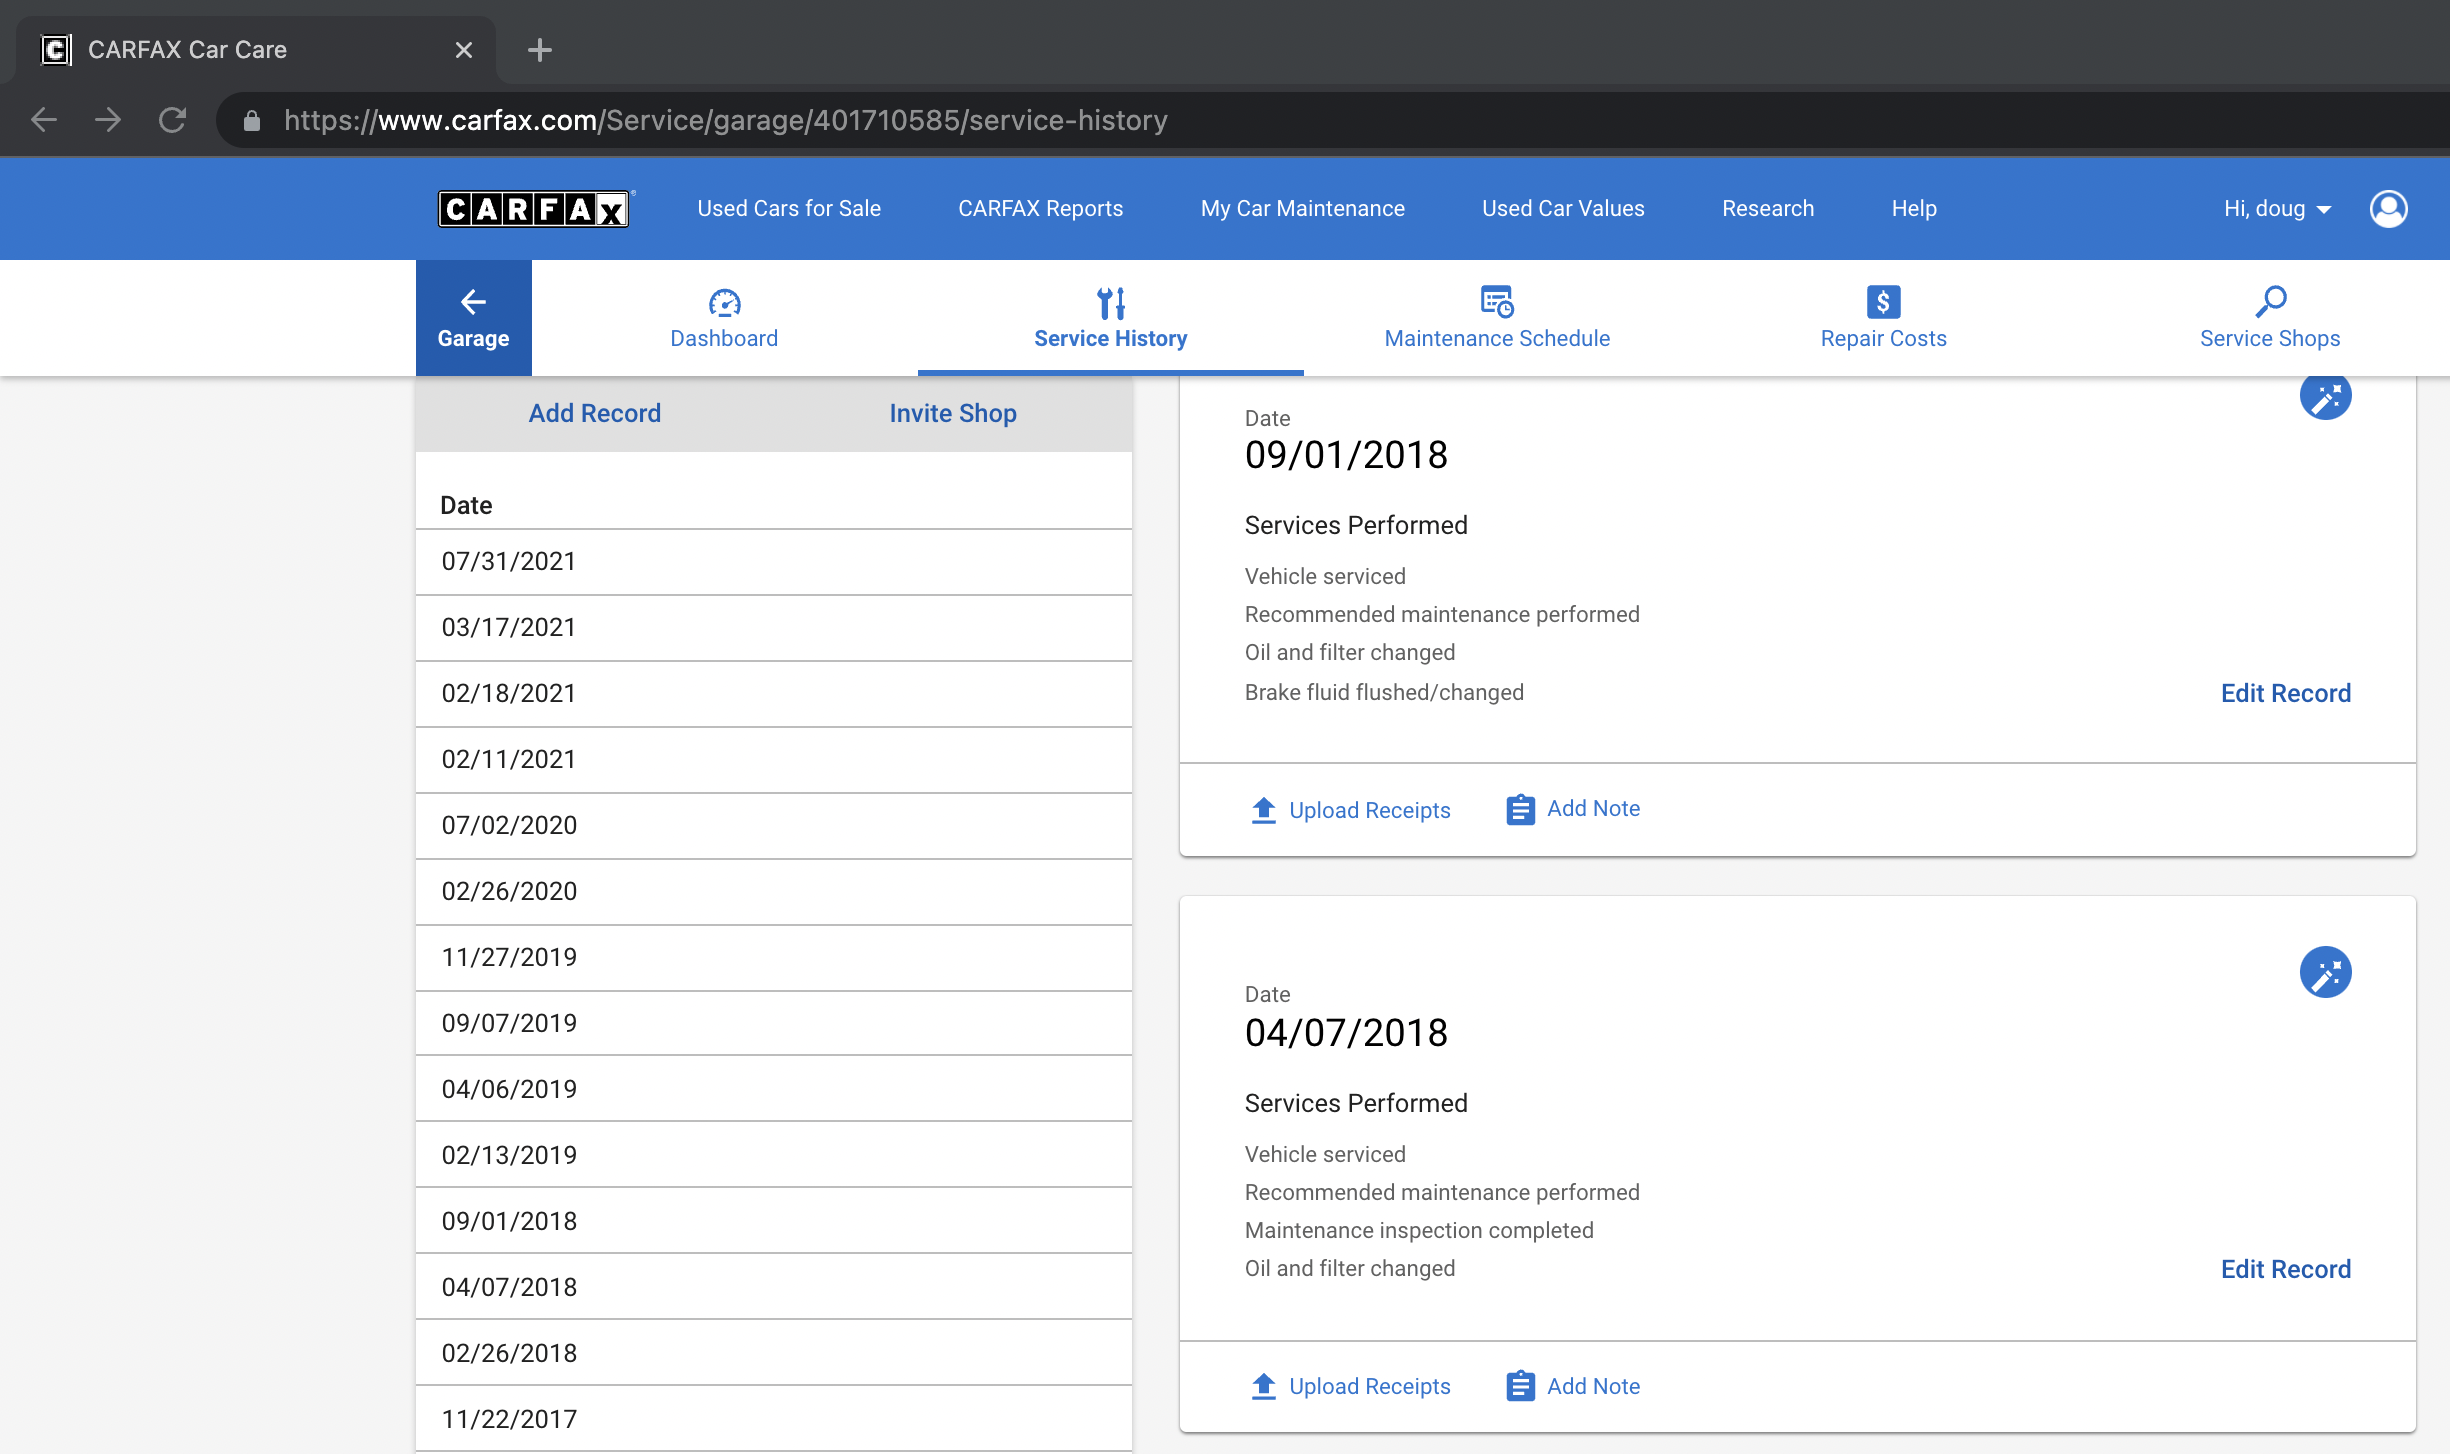Click upload arrow icon in 09/01/2018 card
The height and width of the screenshot is (1454, 2450).
tap(1264, 810)
